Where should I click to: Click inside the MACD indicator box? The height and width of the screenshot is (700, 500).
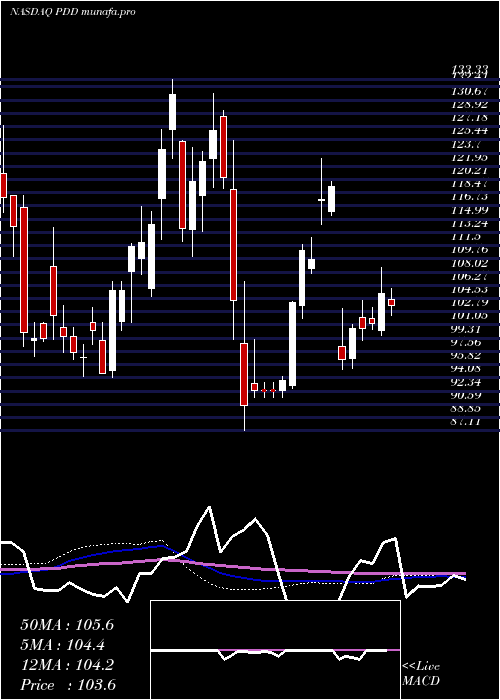tap(275, 650)
